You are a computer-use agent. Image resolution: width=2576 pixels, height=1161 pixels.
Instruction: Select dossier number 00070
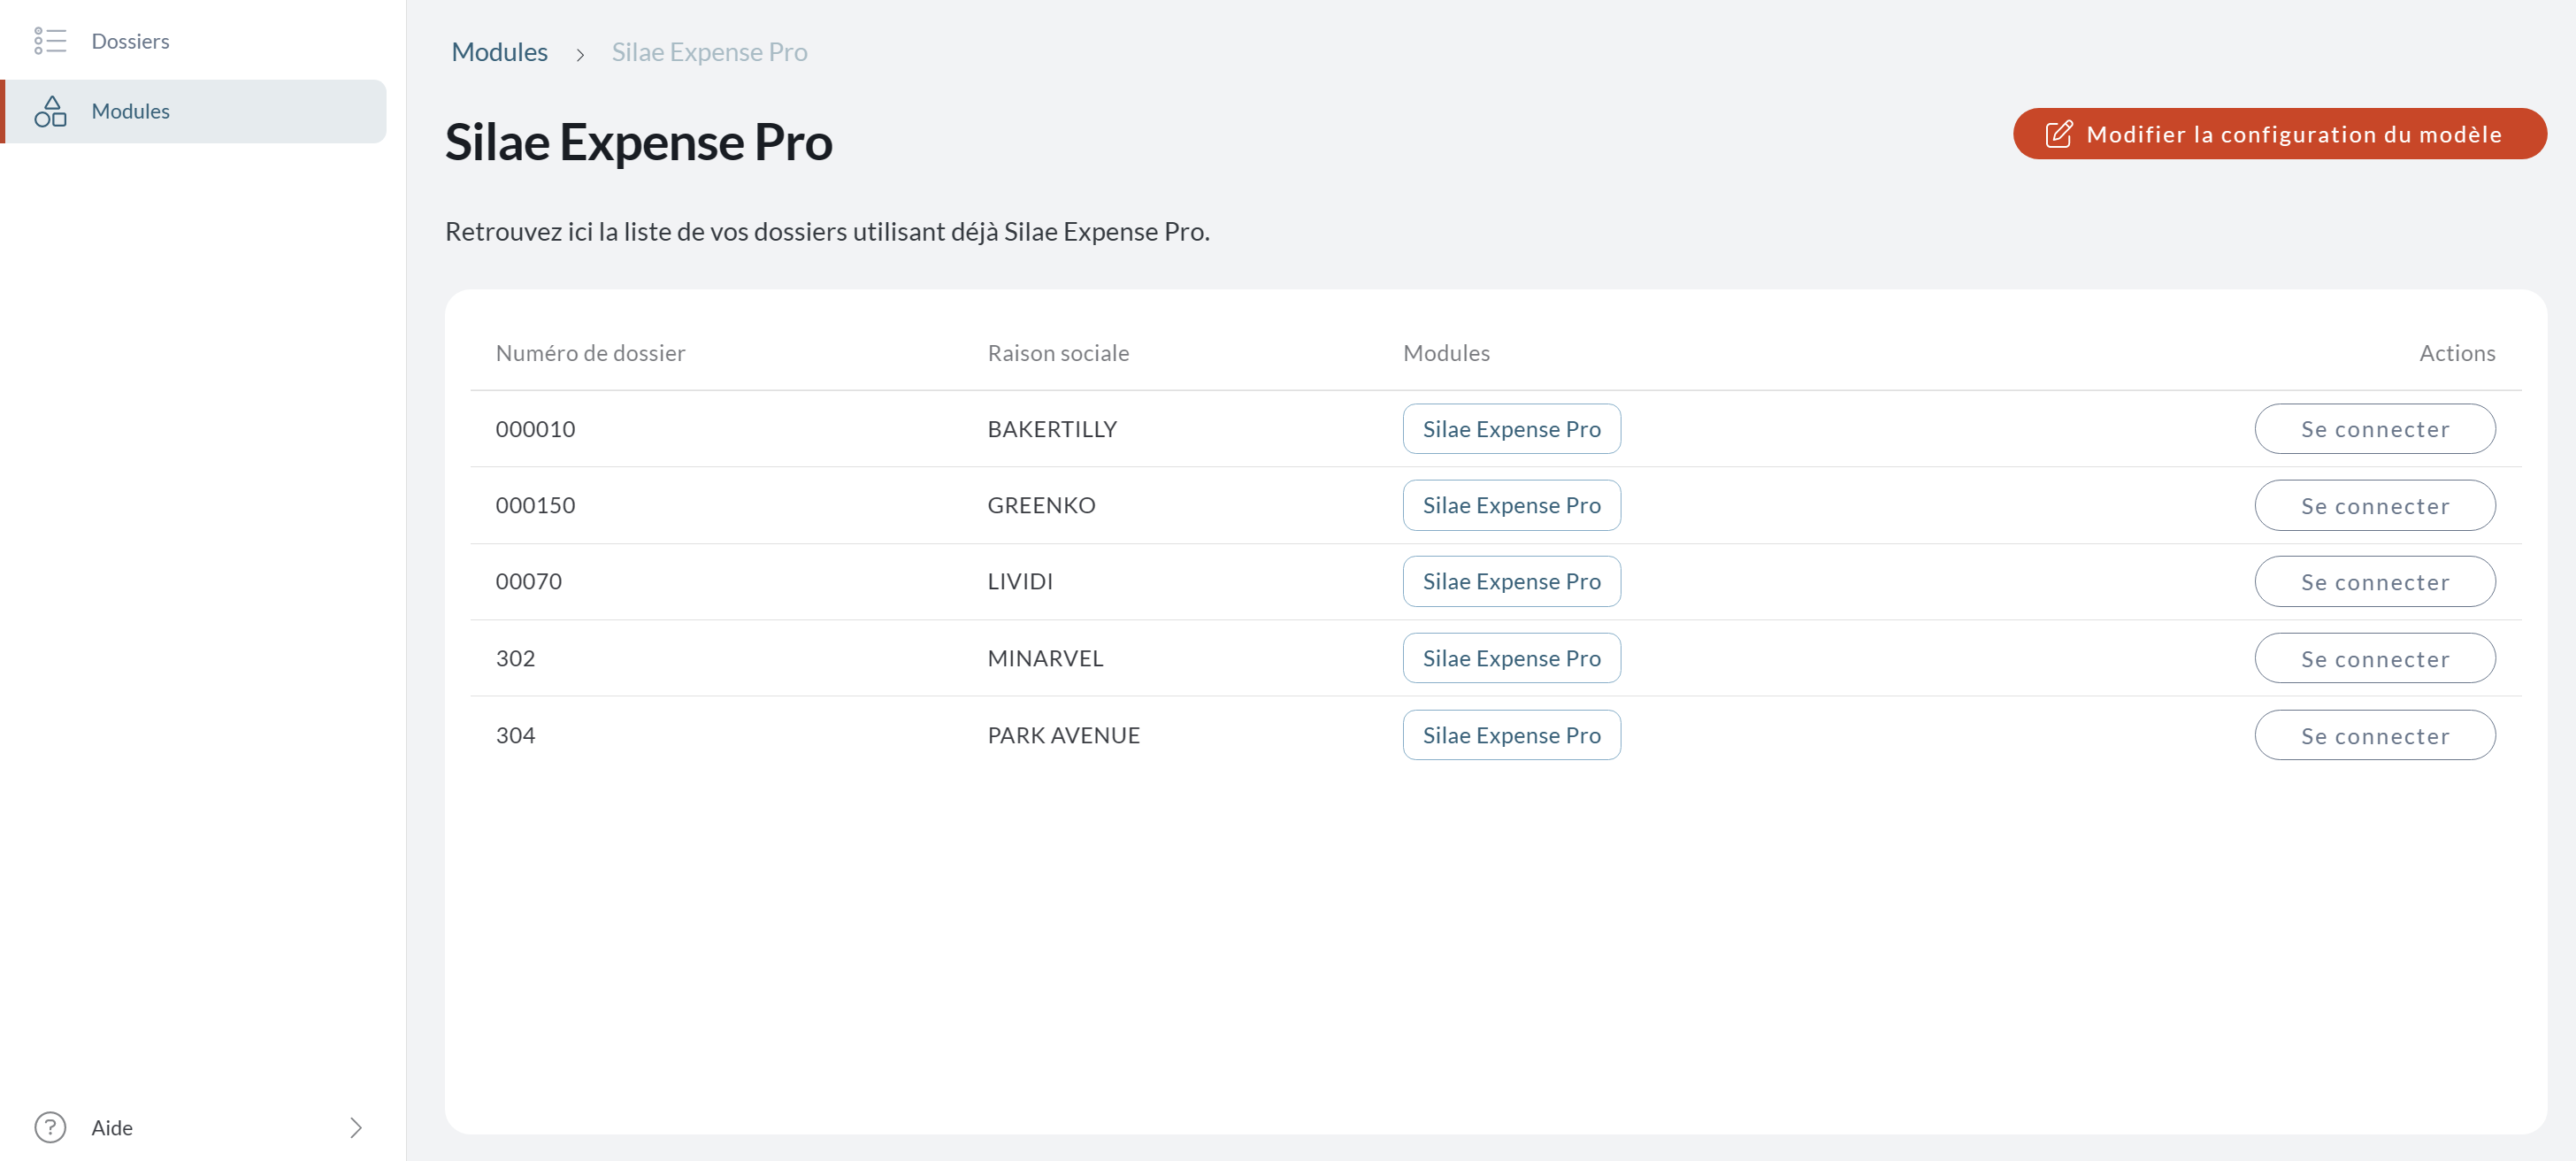(528, 582)
